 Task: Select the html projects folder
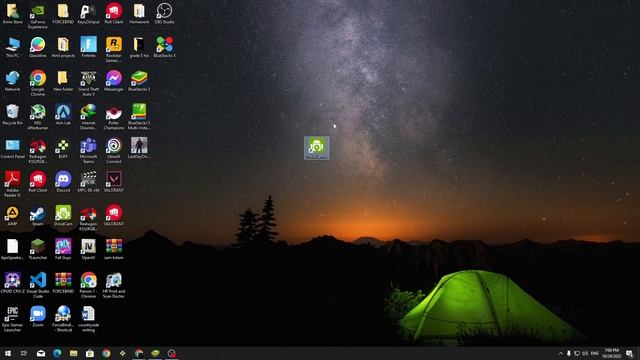63,47
